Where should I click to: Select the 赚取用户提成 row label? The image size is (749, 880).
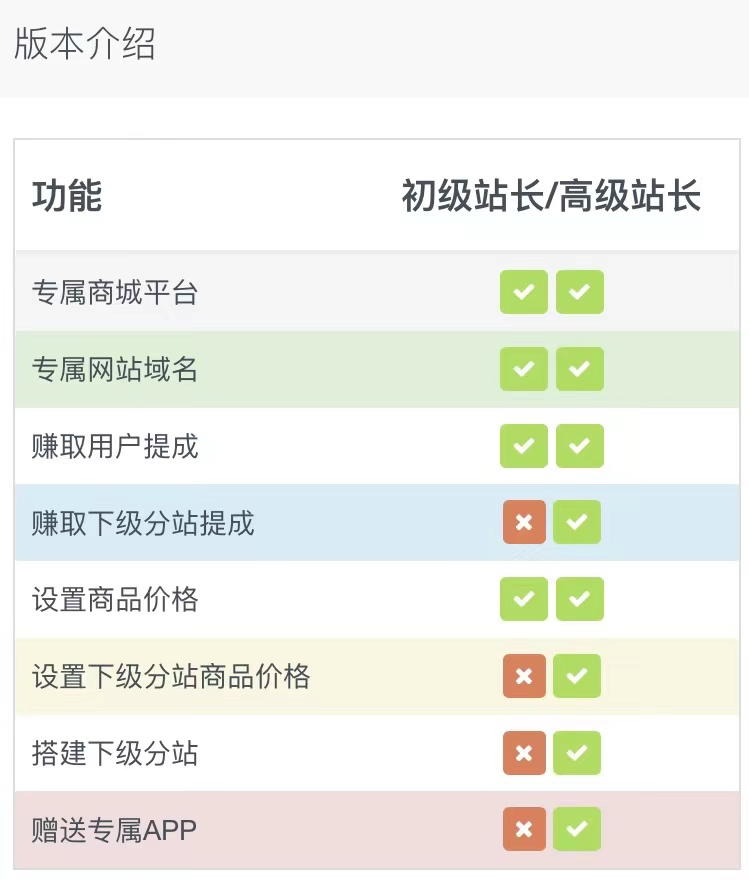click(115, 446)
